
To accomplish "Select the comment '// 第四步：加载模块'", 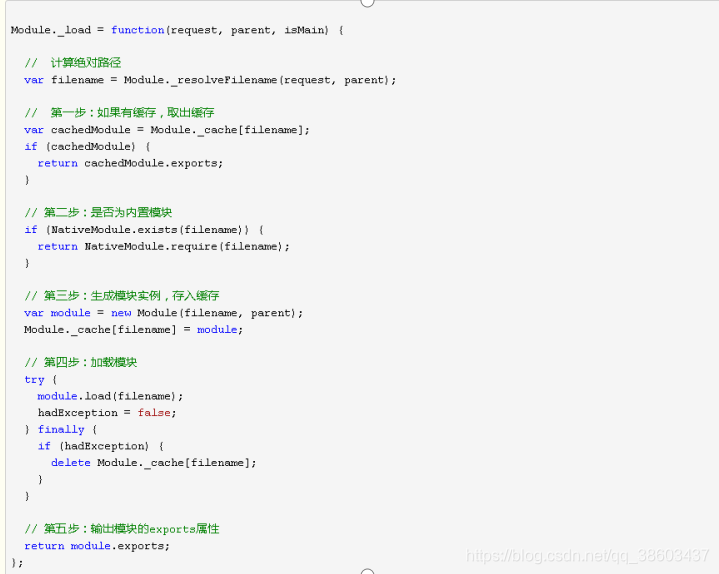I will 81,363.
